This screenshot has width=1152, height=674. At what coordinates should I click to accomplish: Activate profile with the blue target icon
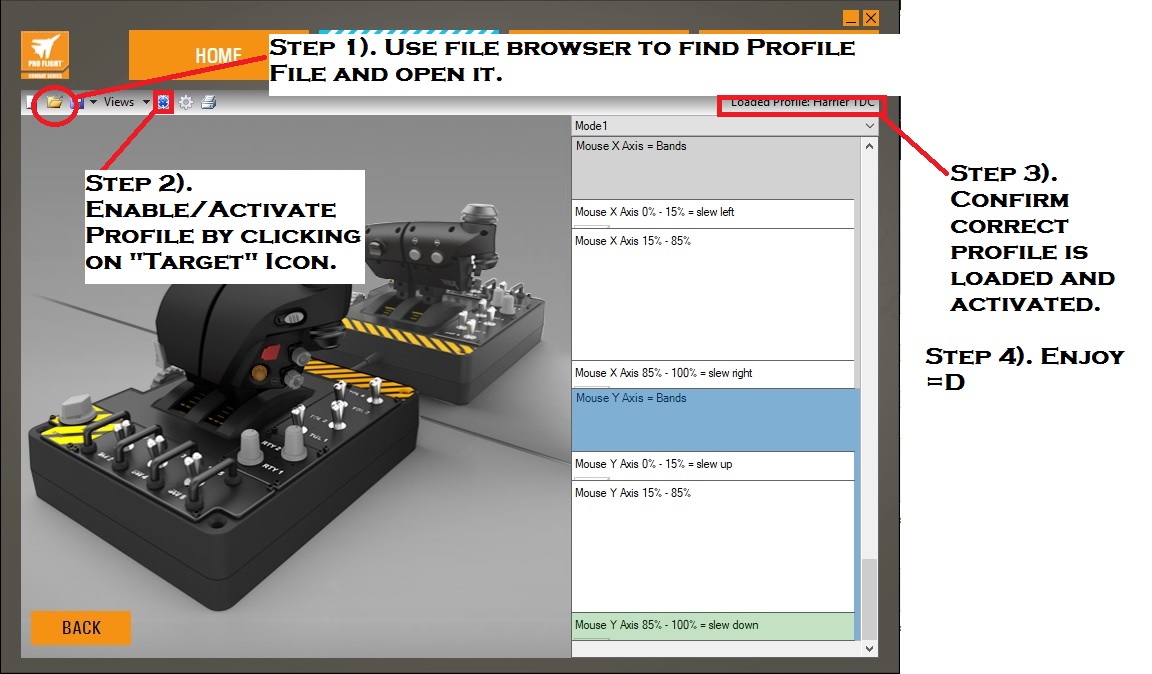[x=164, y=102]
